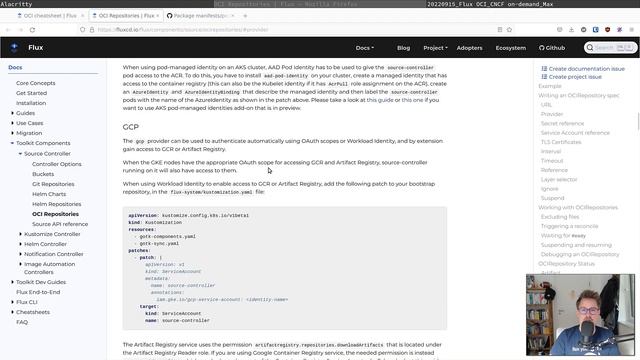This screenshot has height=360, width=640.
Task: Click the search magnifier icon
Action: 590,48
